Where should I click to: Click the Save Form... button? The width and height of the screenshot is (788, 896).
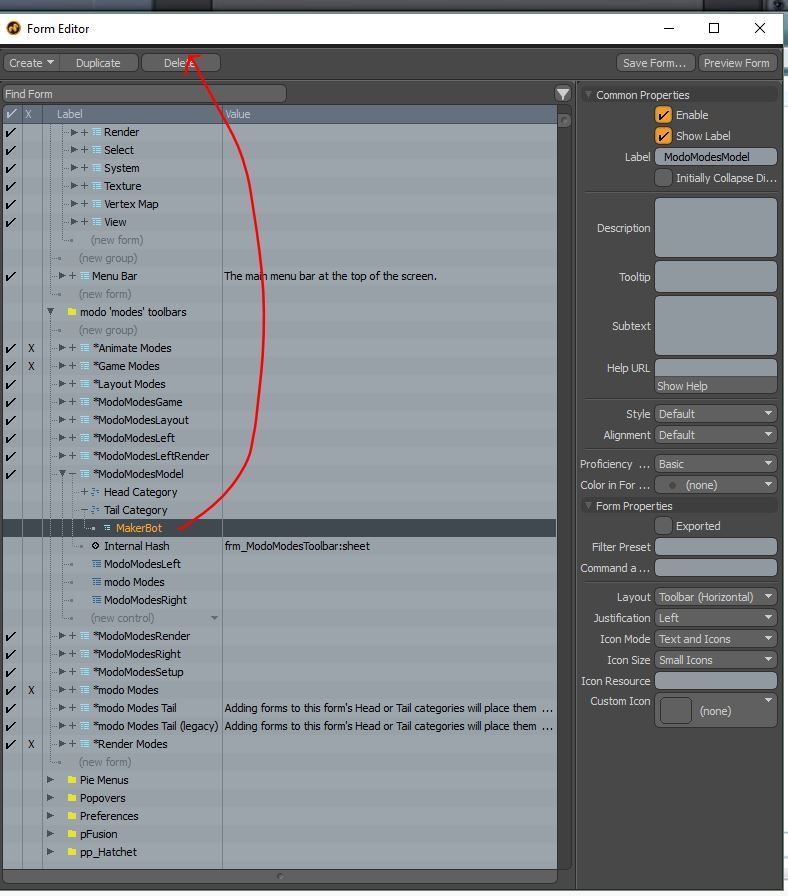(x=655, y=63)
